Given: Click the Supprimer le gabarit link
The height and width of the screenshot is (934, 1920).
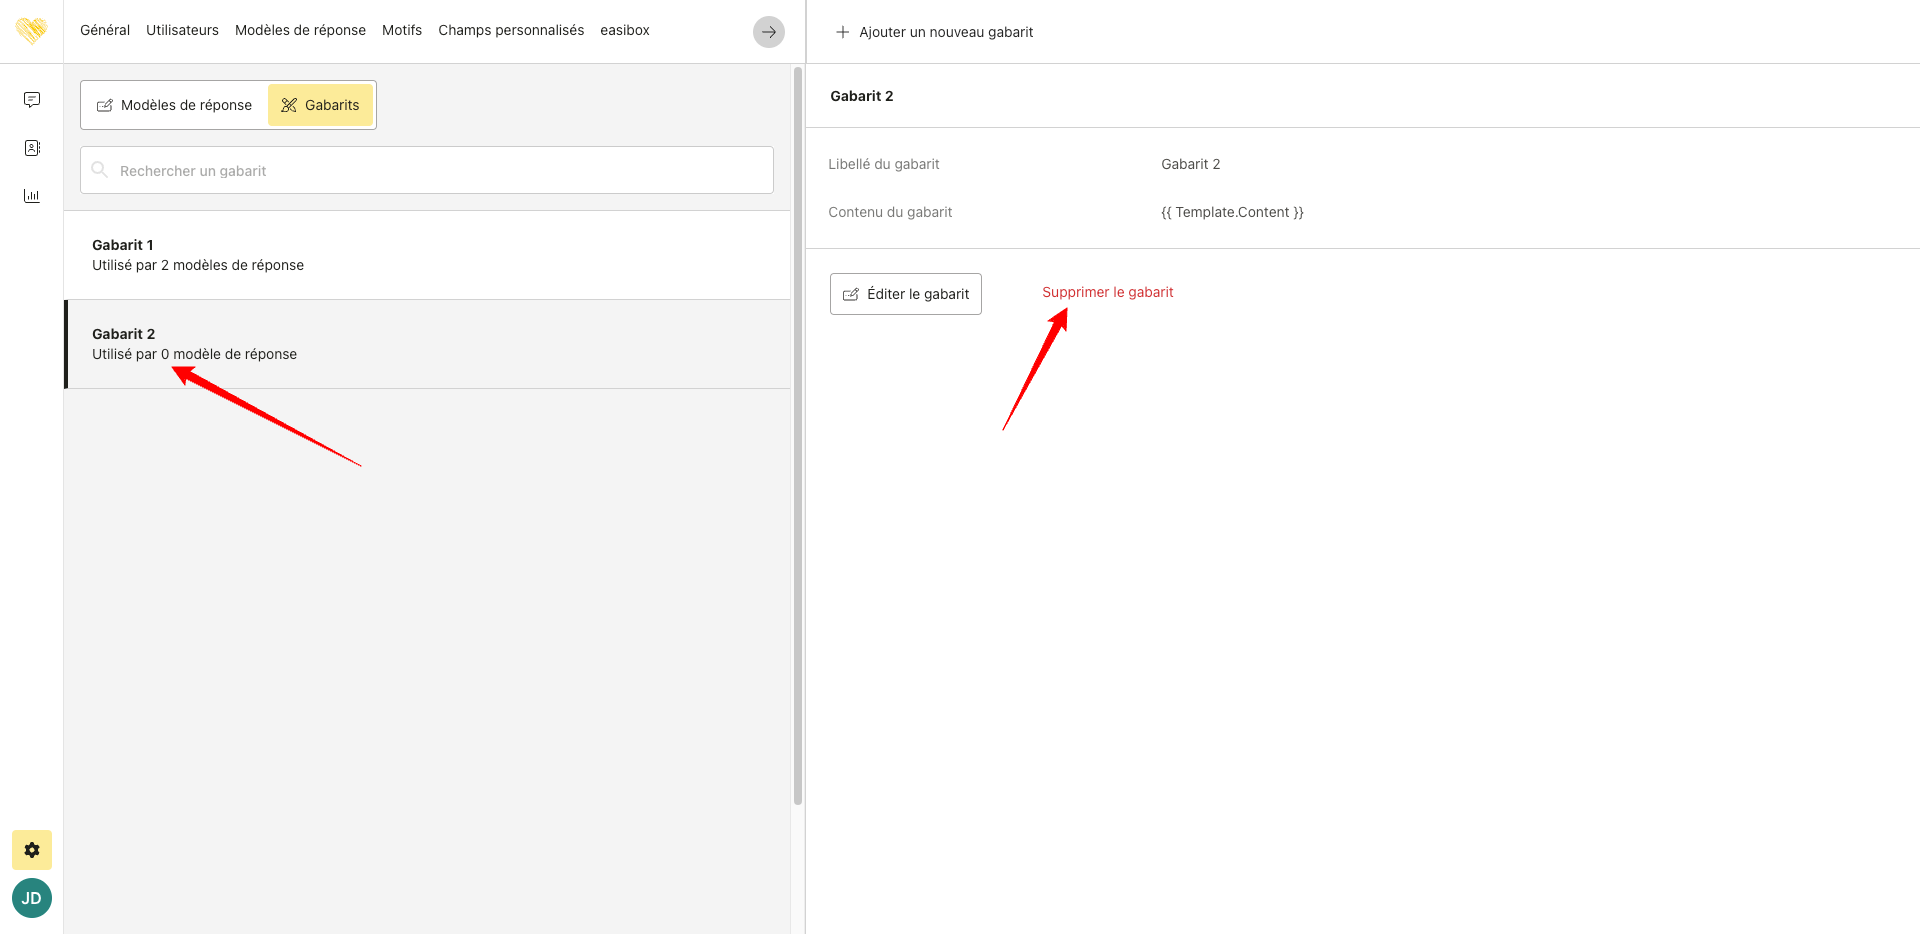Looking at the screenshot, I should tap(1107, 292).
